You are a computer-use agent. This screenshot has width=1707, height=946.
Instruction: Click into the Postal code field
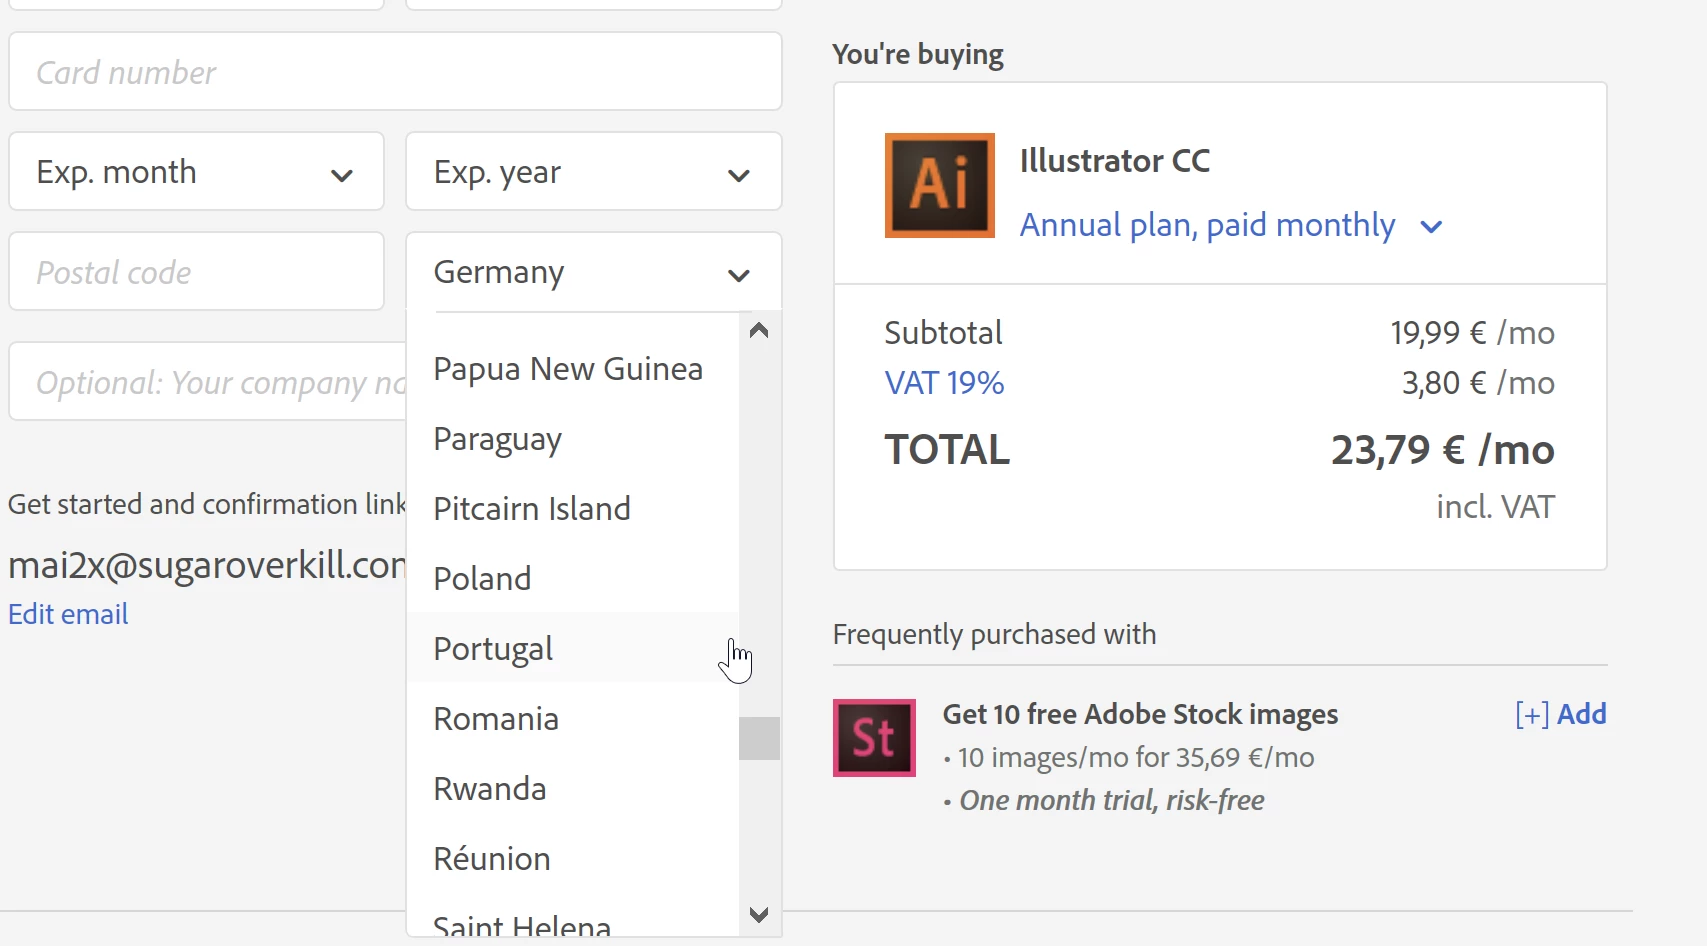[x=196, y=272]
